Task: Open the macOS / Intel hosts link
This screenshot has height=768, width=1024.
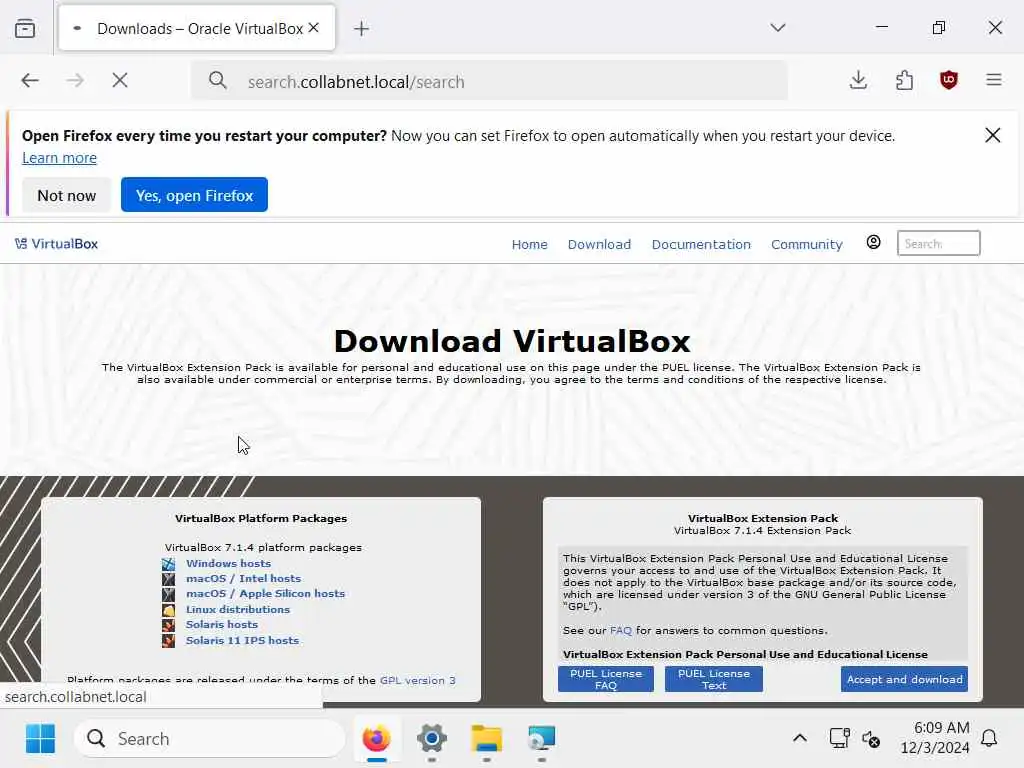Action: pos(243,578)
